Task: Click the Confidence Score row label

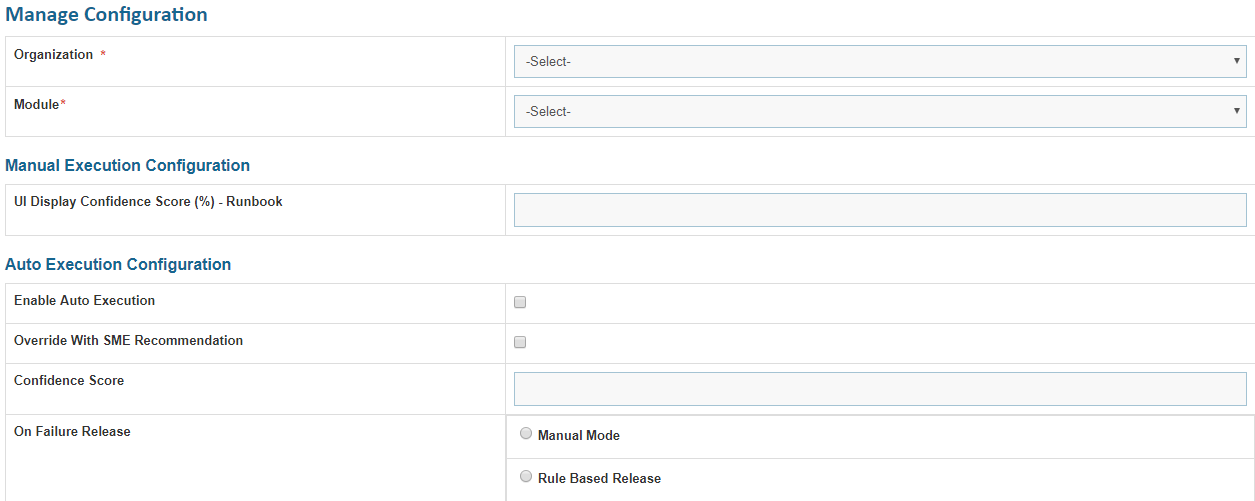Action: [x=69, y=381]
